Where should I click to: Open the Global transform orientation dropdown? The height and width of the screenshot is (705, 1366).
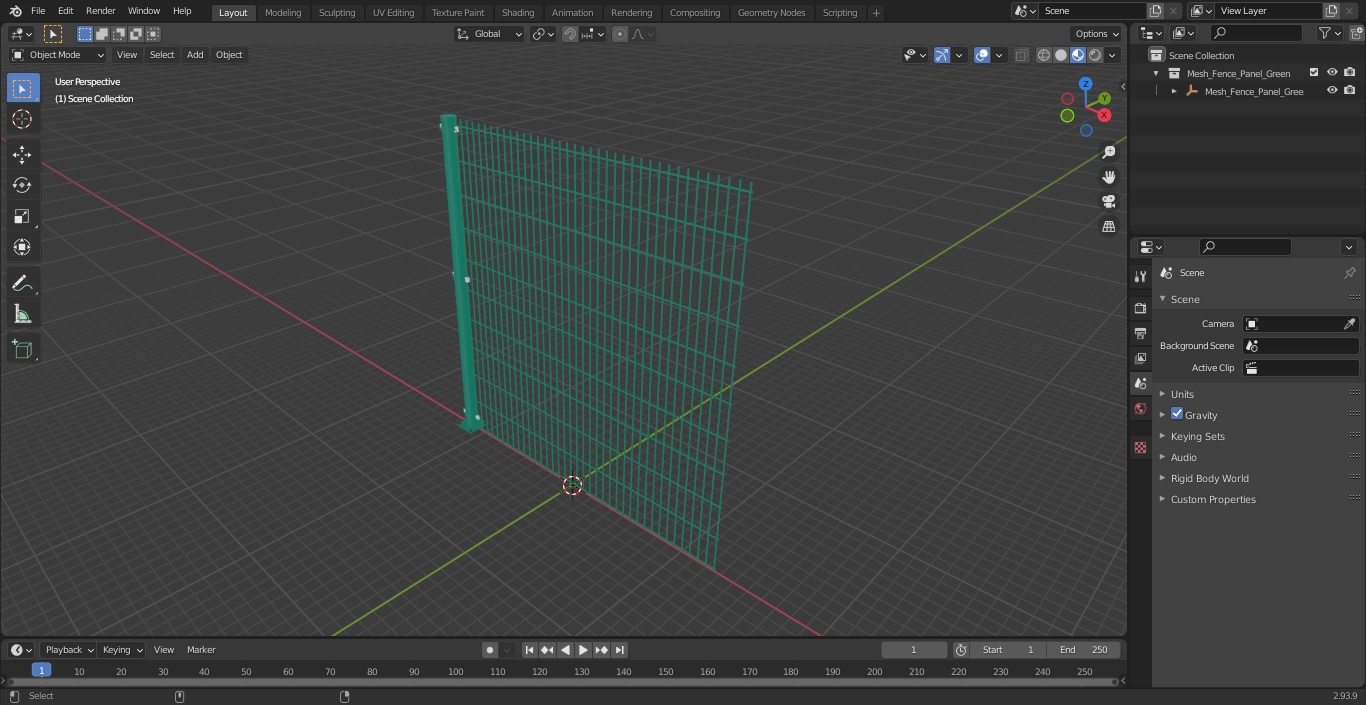click(489, 34)
